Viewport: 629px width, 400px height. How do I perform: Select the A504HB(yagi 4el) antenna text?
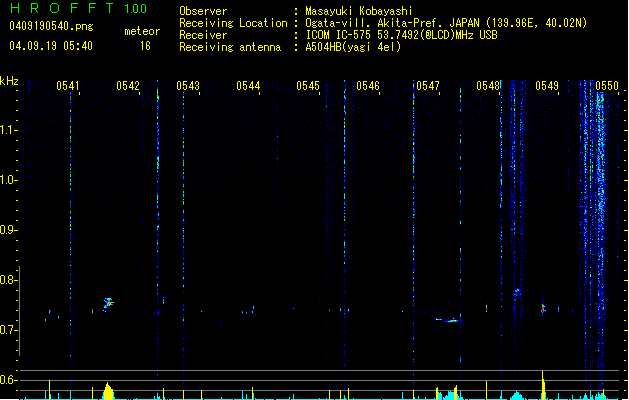[353, 47]
